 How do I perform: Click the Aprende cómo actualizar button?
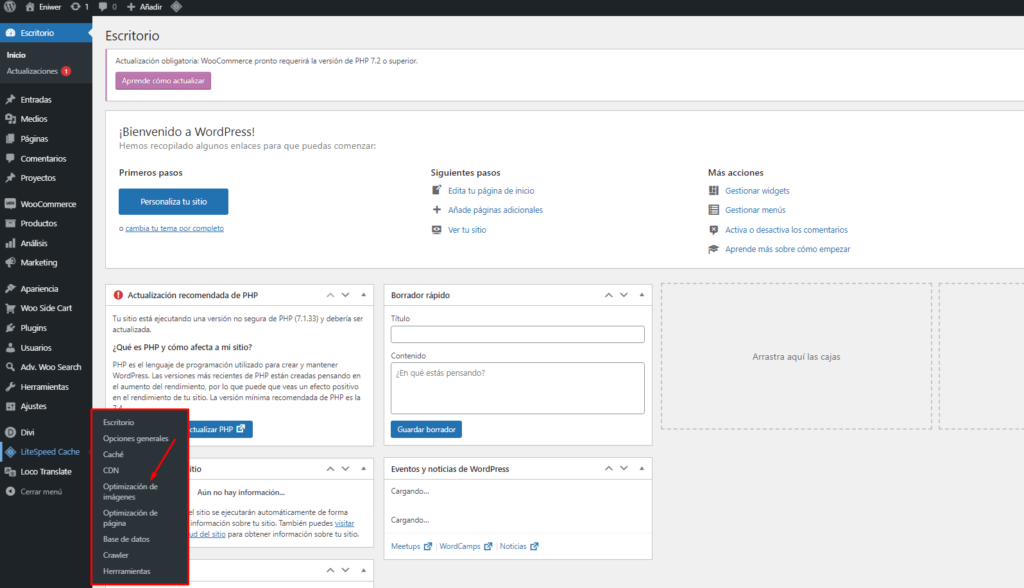(x=163, y=81)
